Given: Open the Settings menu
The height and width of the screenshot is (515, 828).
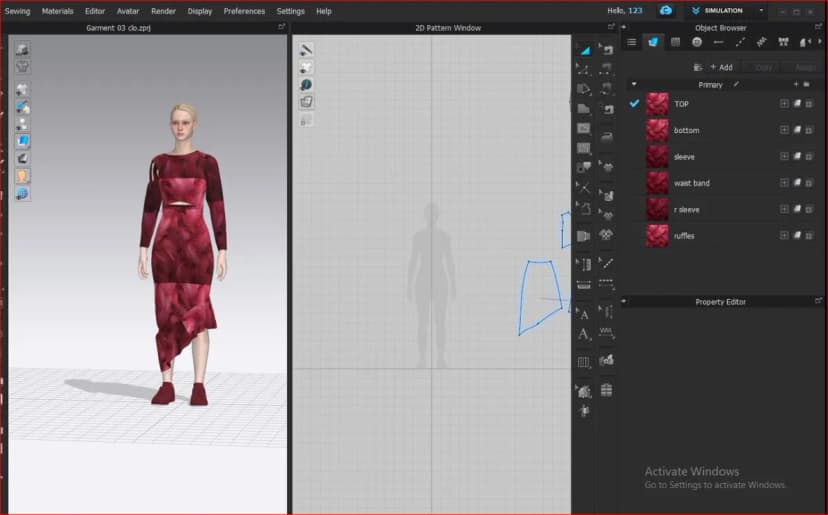Looking at the screenshot, I should (x=290, y=11).
